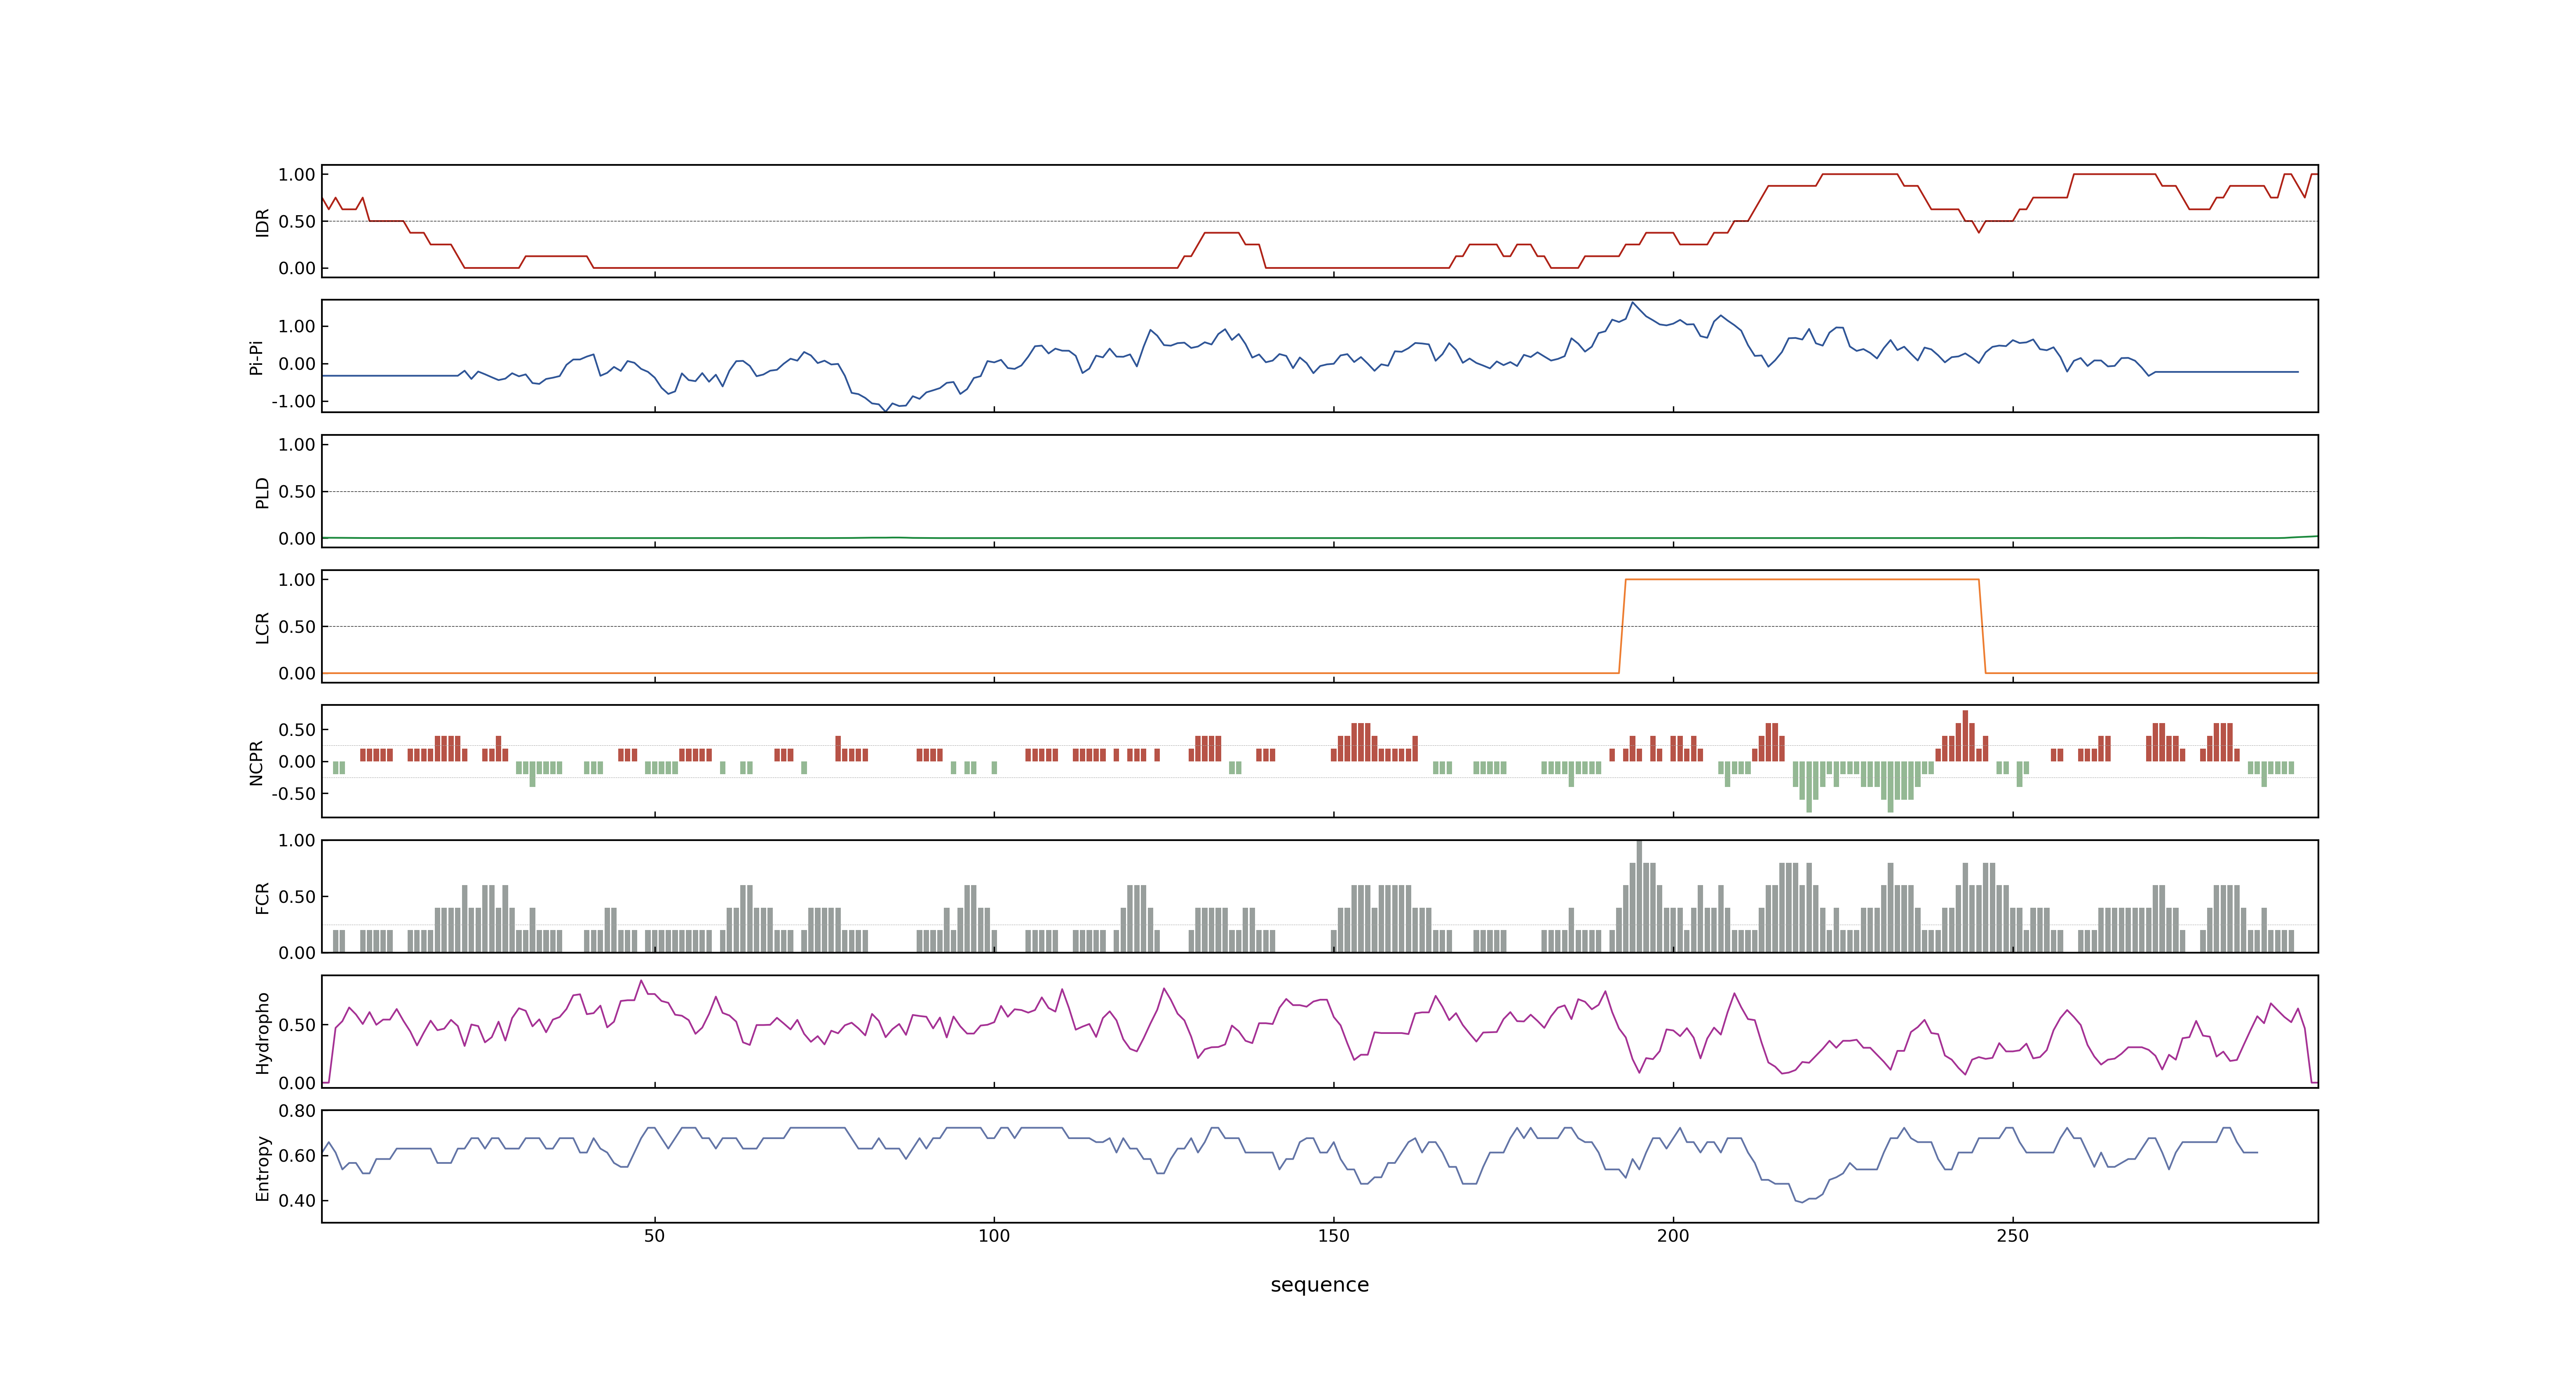Click the highest peak of the Pi-Pi curve
Screen dimensions: 2576x1374
(1632, 303)
